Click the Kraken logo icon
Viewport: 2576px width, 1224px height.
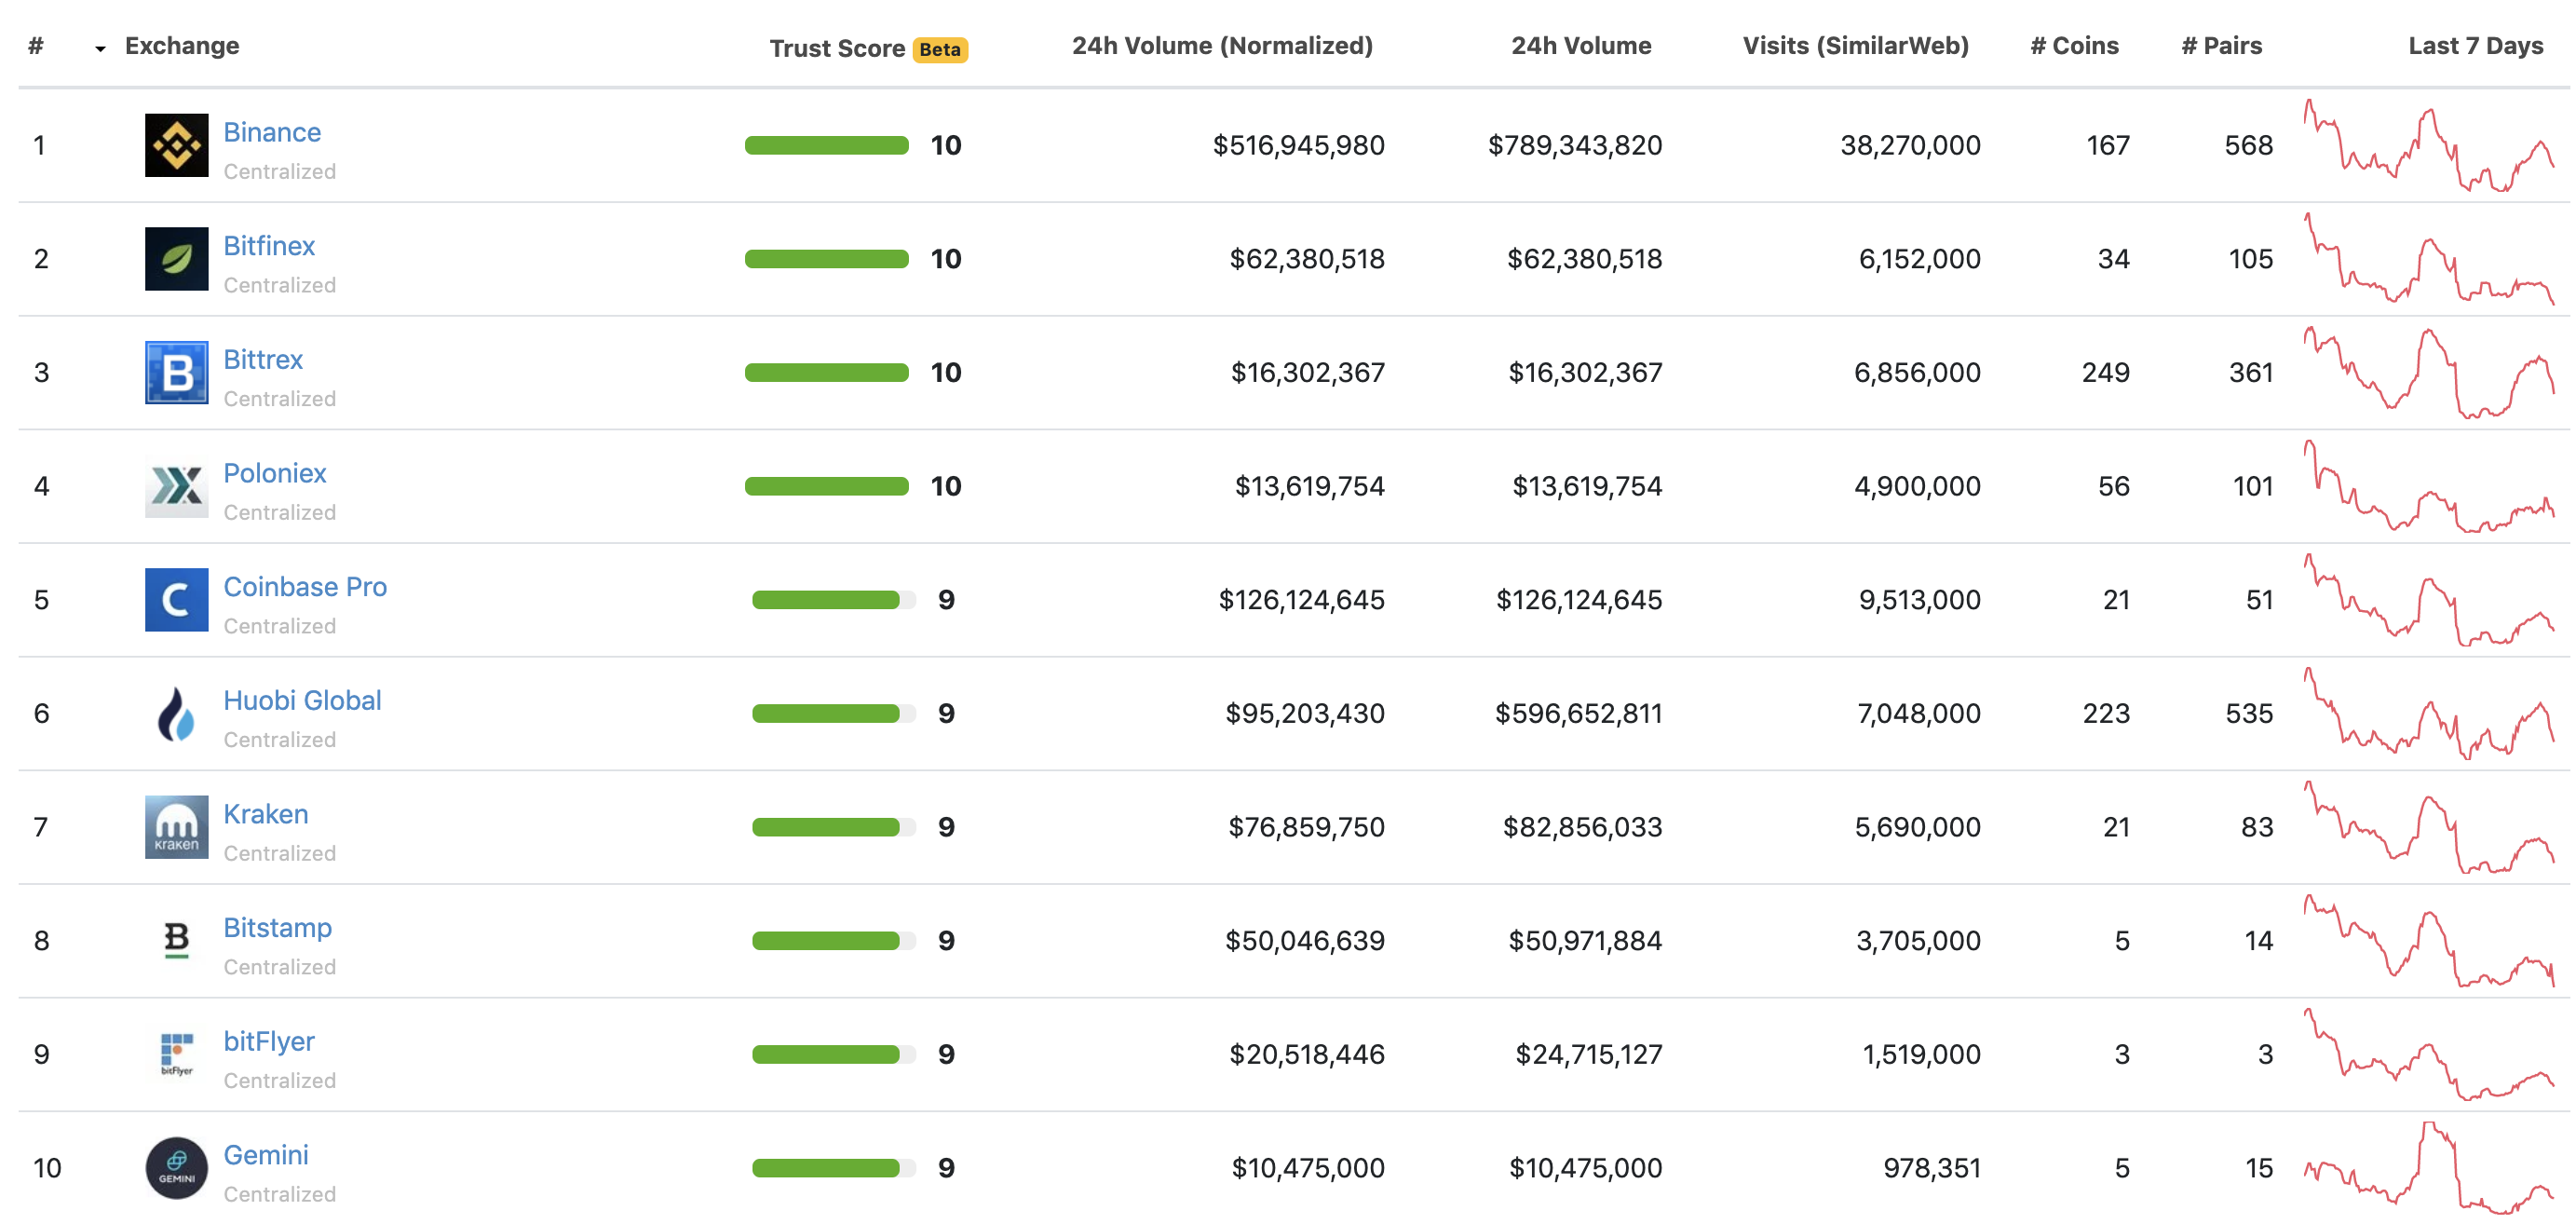tap(176, 827)
